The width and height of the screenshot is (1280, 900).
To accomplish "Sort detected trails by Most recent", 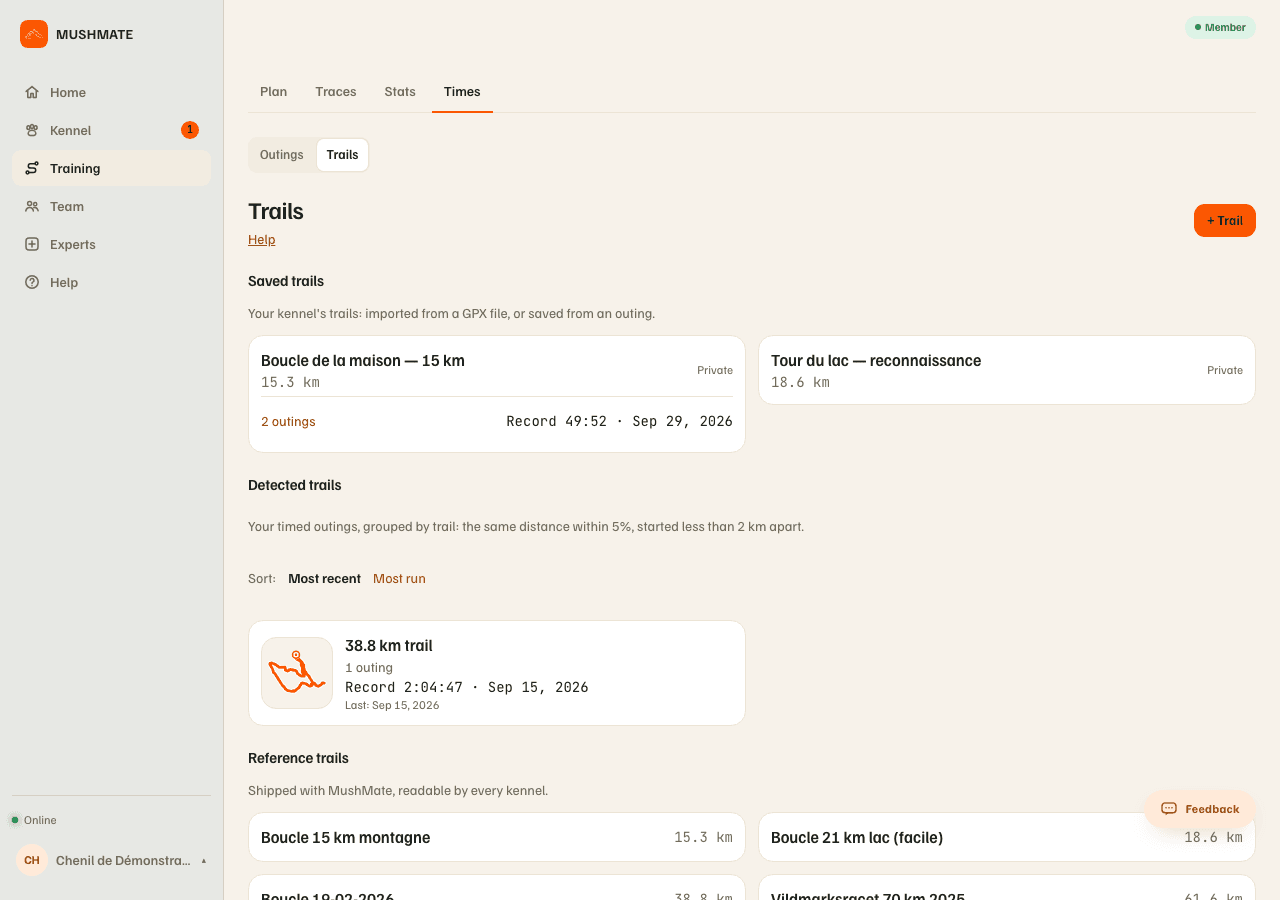I will 324,578.
